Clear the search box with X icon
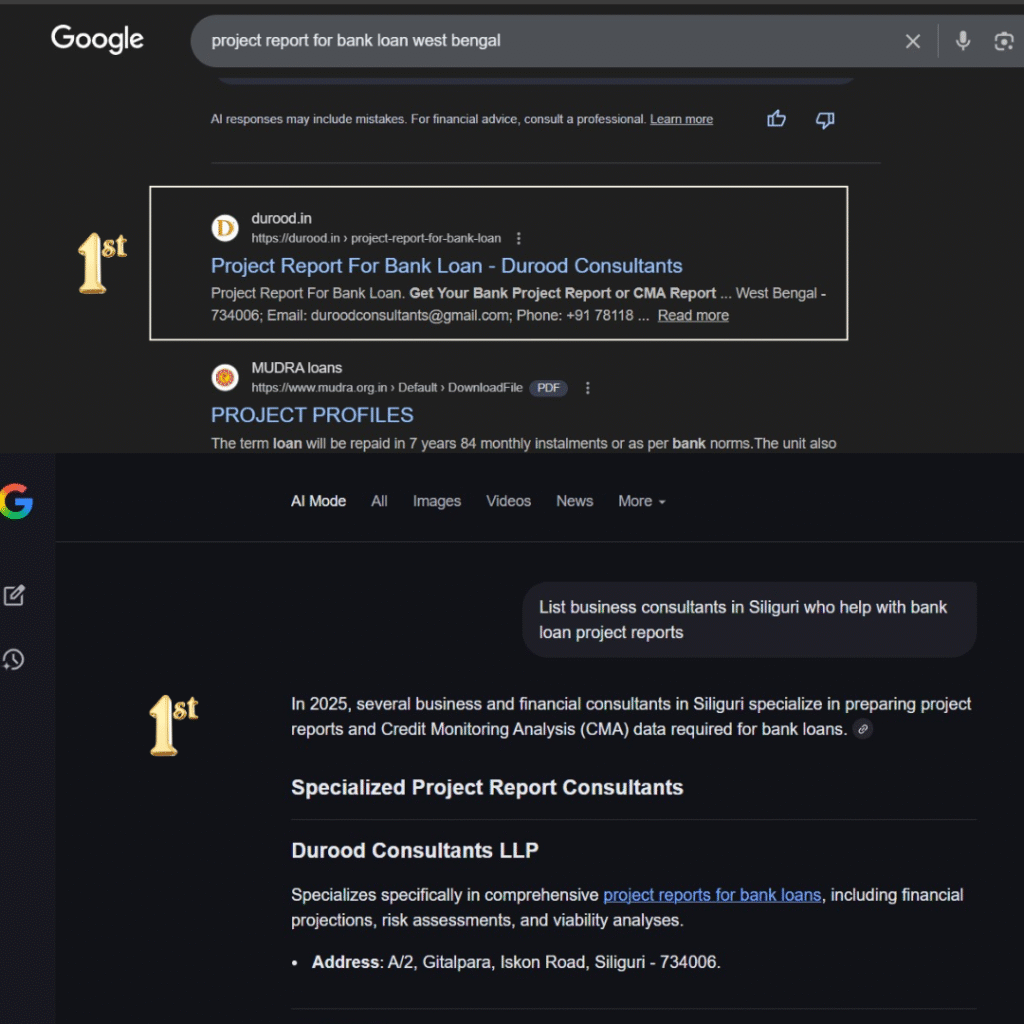This screenshot has width=1024, height=1024. 912,41
